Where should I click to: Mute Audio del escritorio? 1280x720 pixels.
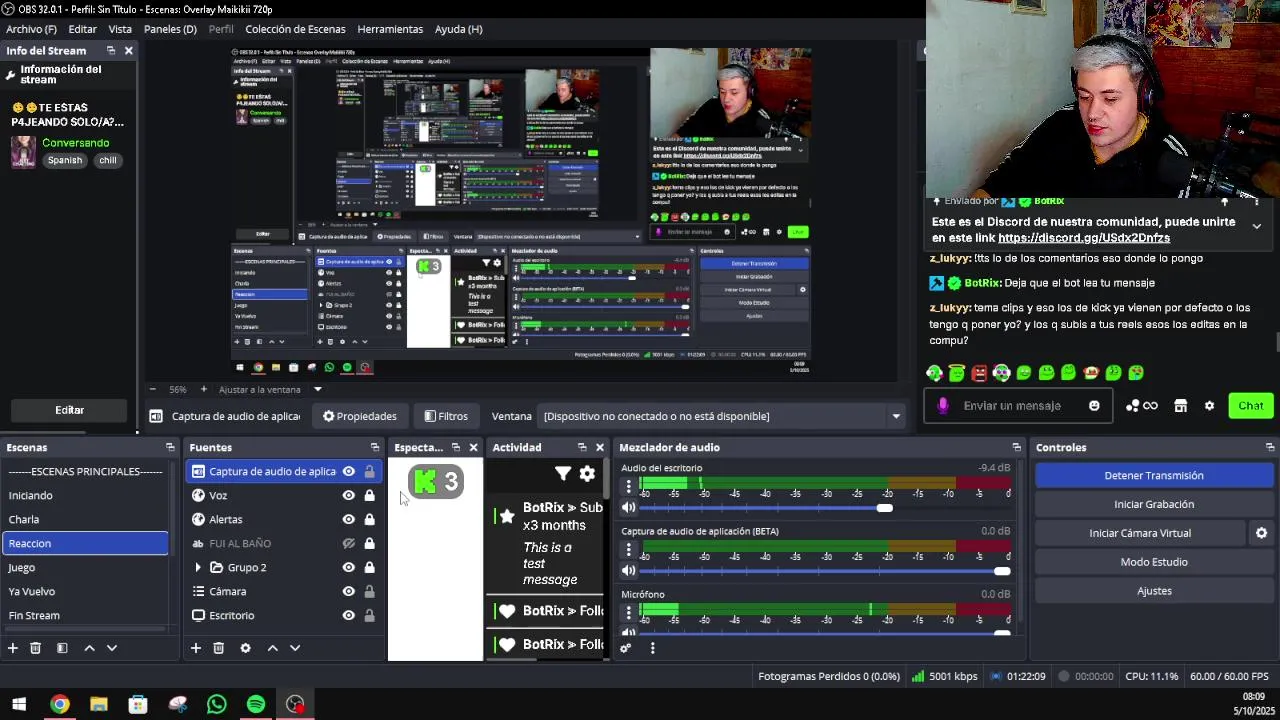(629, 508)
